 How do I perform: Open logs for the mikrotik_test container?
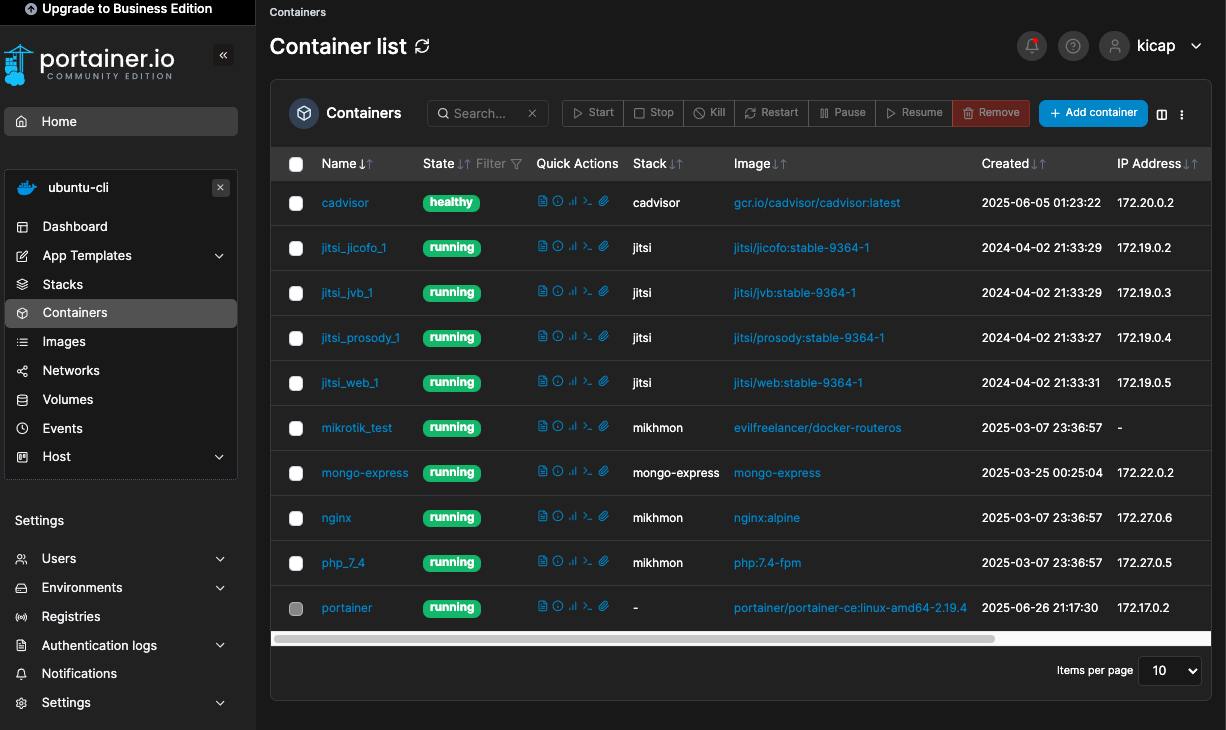coord(543,426)
